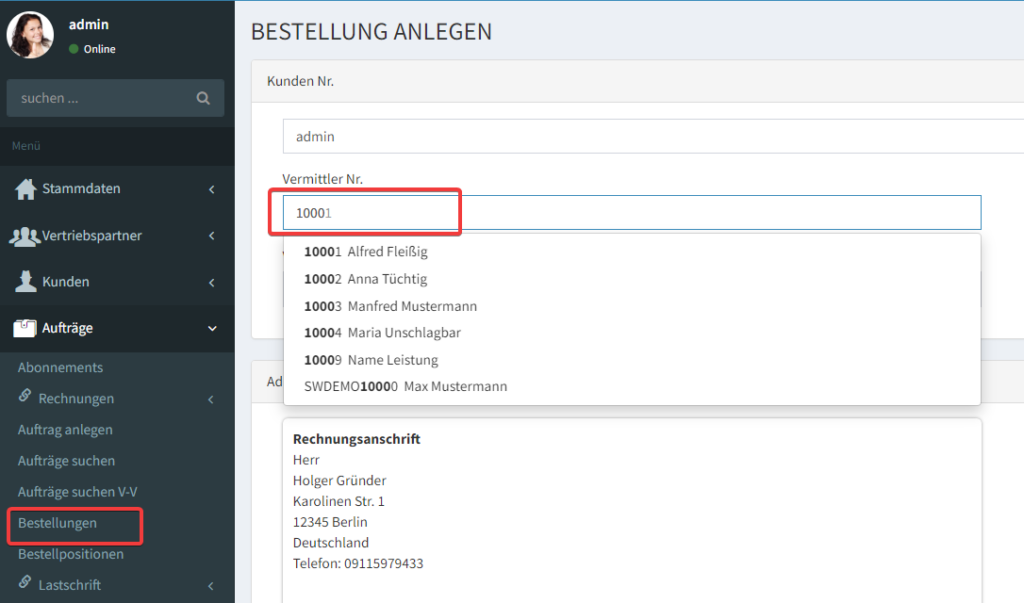Pick SWDEMO10000 Max Mustermann suggestion

click(x=405, y=386)
